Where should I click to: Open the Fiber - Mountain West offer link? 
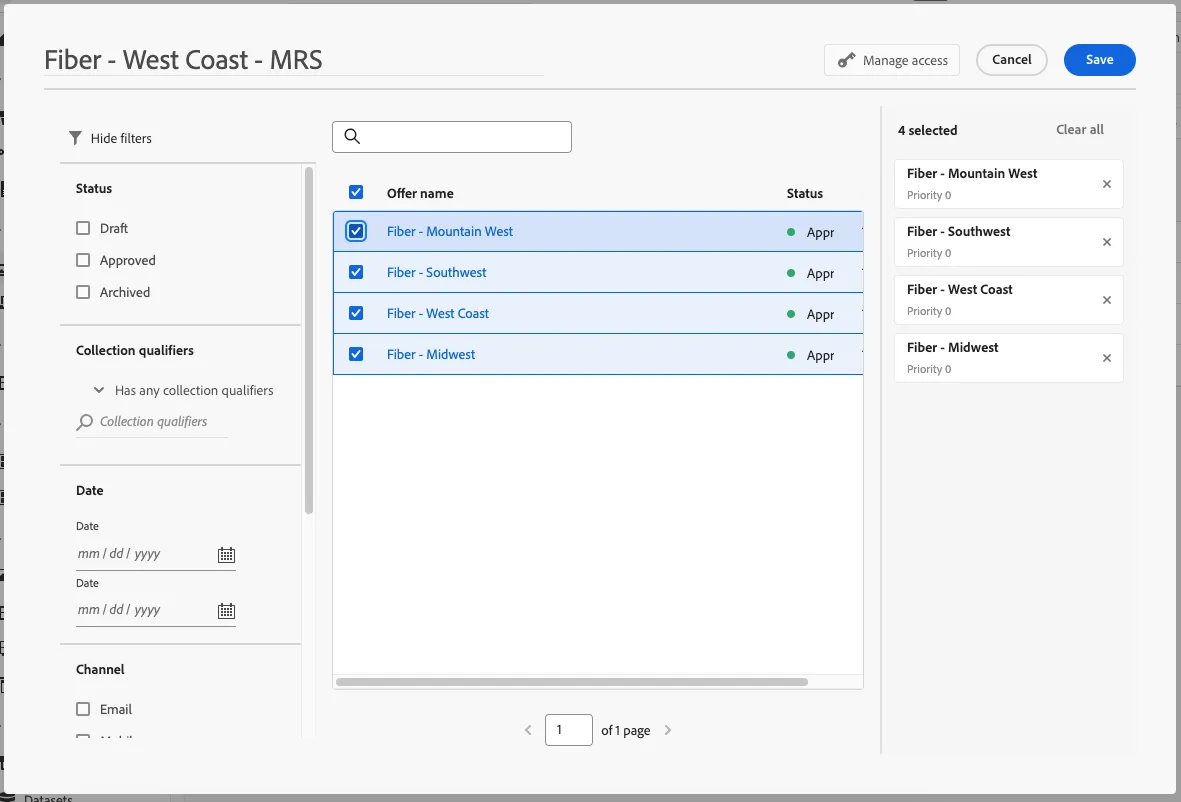coord(450,231)
